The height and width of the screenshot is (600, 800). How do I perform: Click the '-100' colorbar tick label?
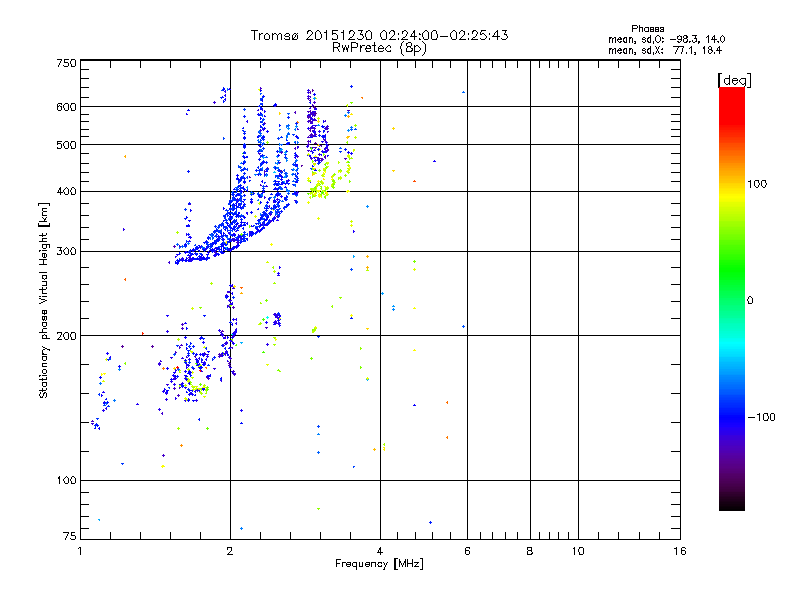(761, 417)
